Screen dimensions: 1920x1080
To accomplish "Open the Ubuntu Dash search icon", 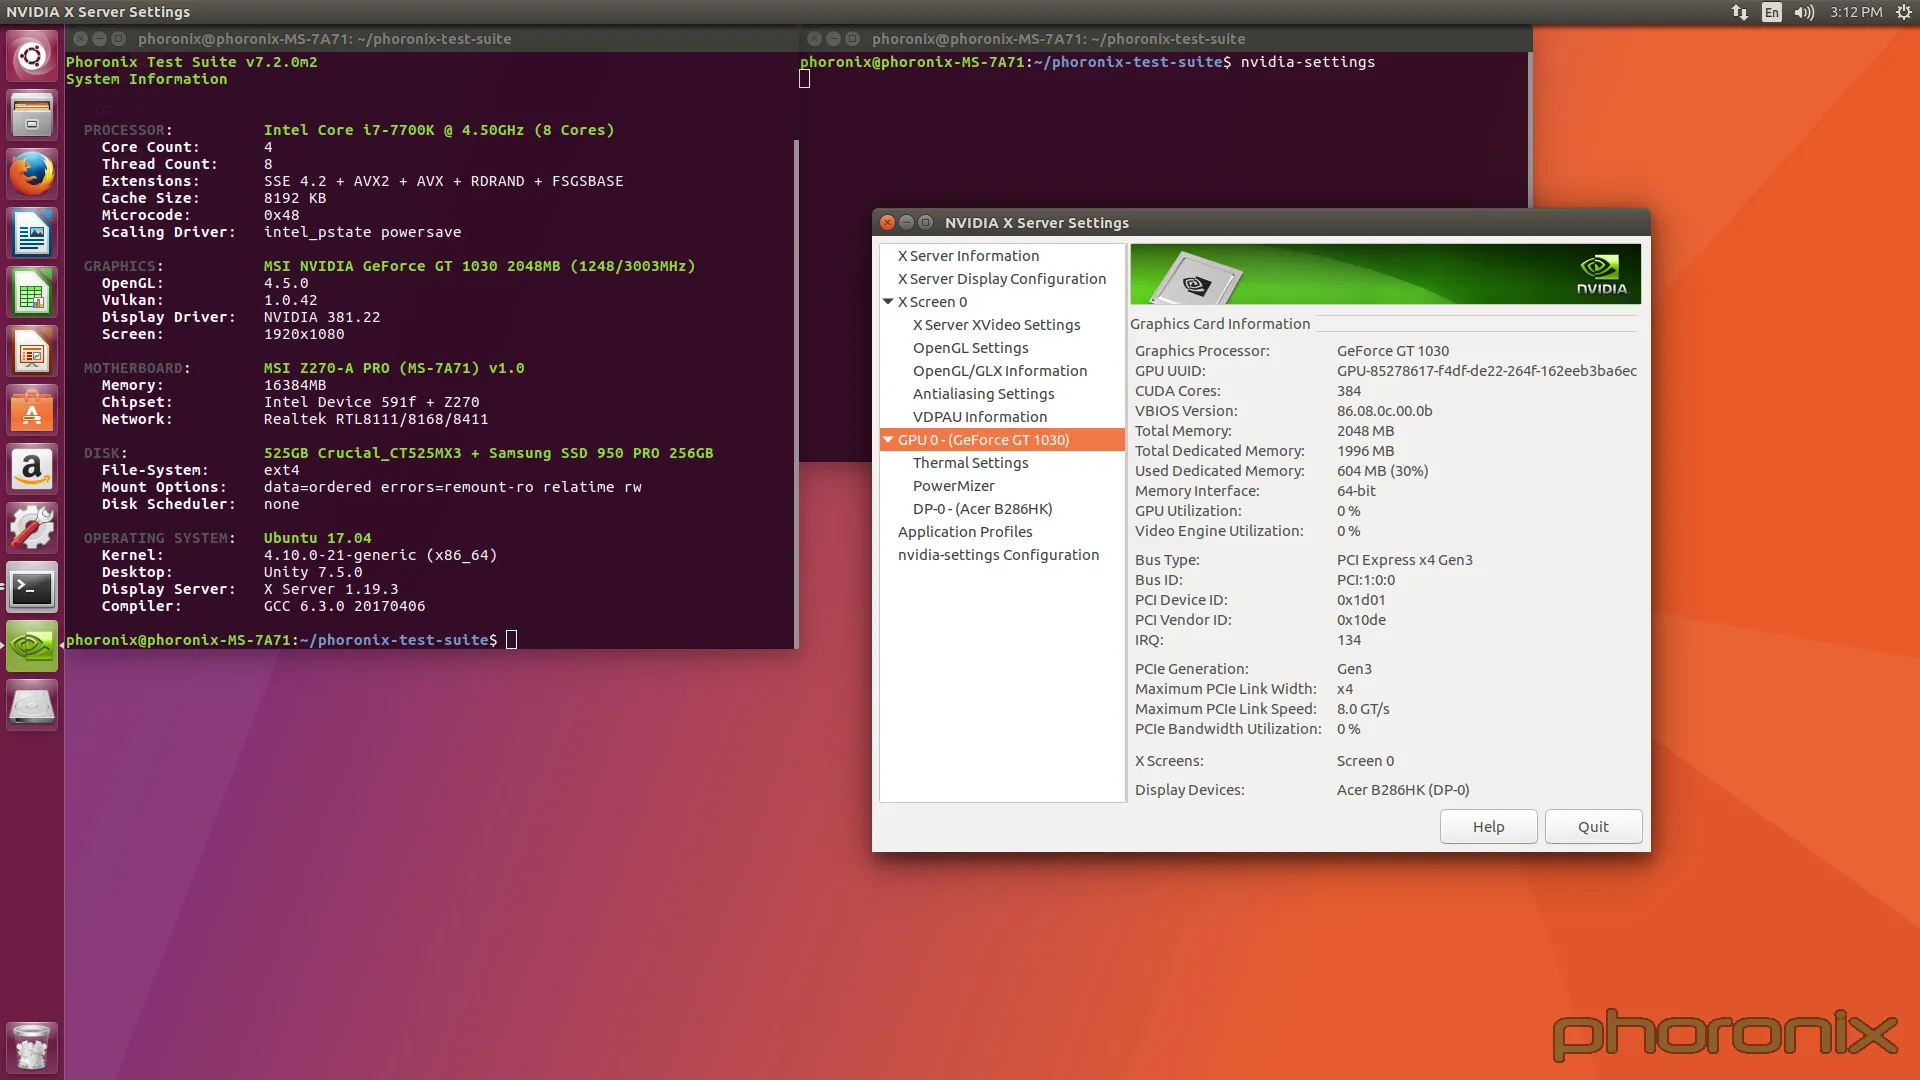I will (32, 56).
